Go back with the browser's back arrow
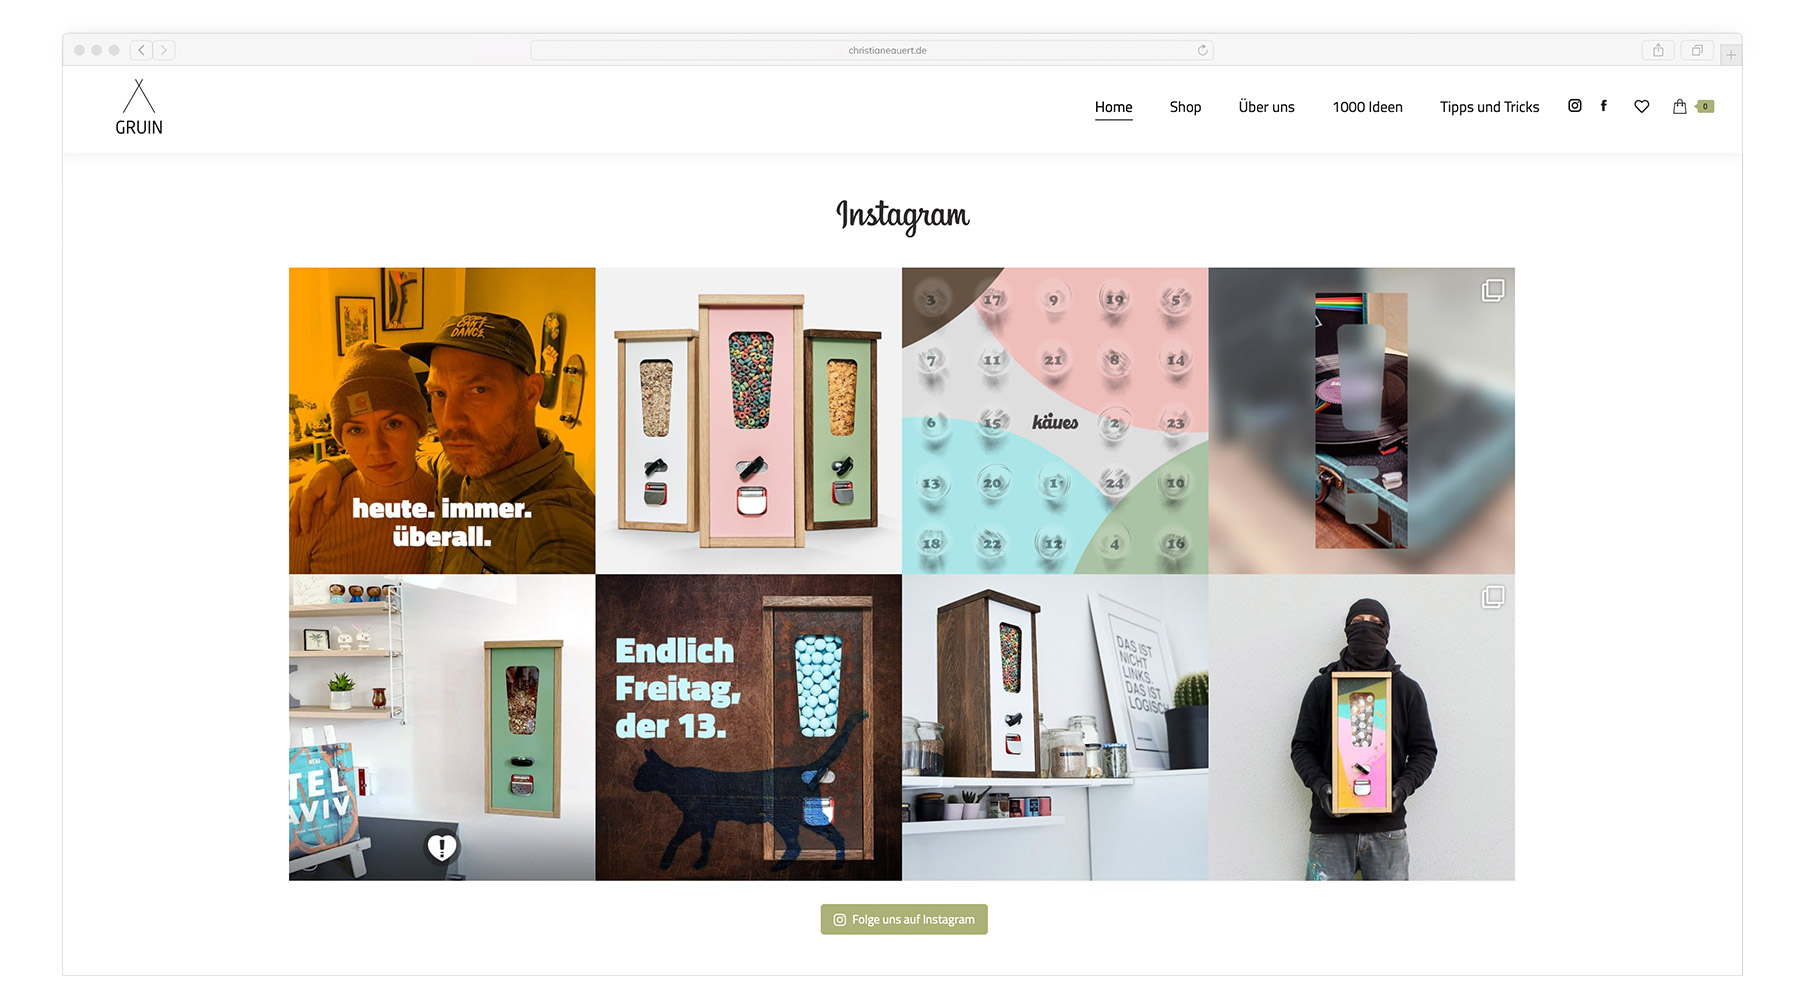The image size is (1800, 1000). [x=141, y=50]
